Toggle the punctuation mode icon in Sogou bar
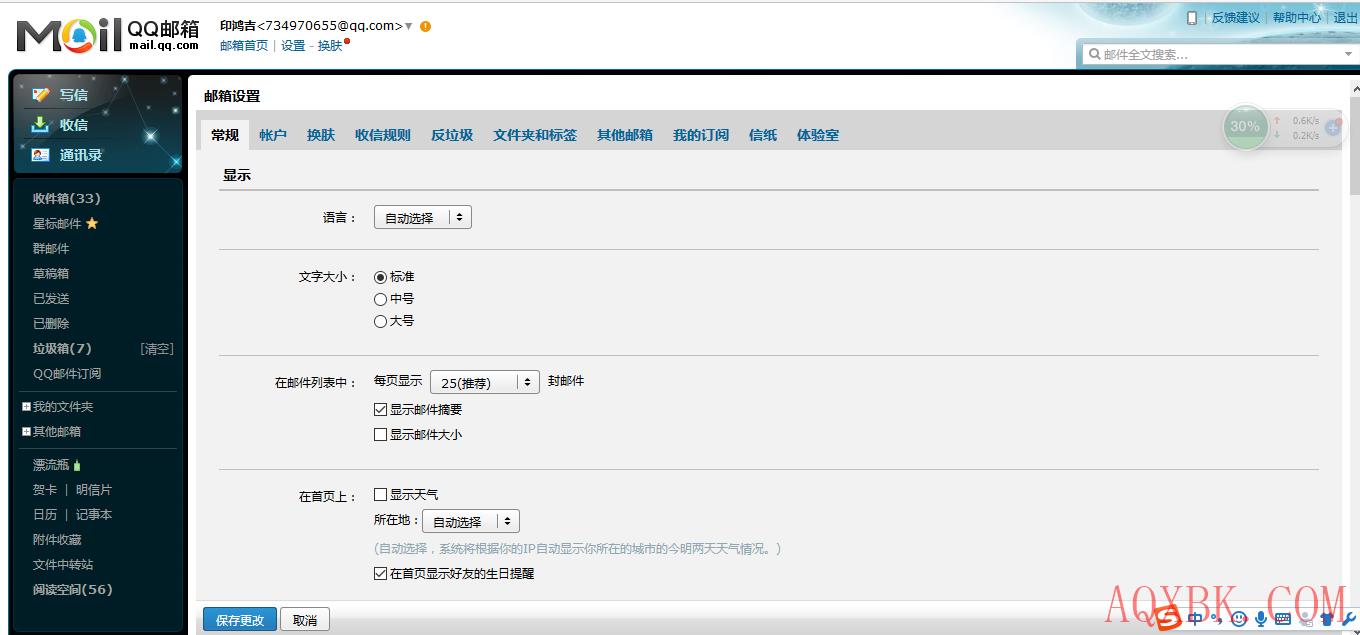The width and height of the screenshot is (1360, 635). (1218, 620)
